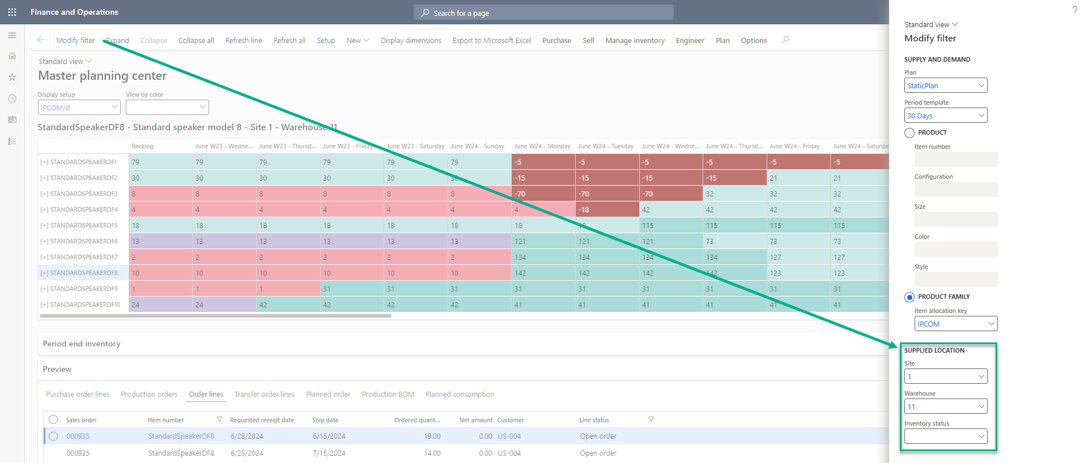Screen dimensions: 1088x463
Task: Click the action pane search magnifier
Action: coord(785,40)
